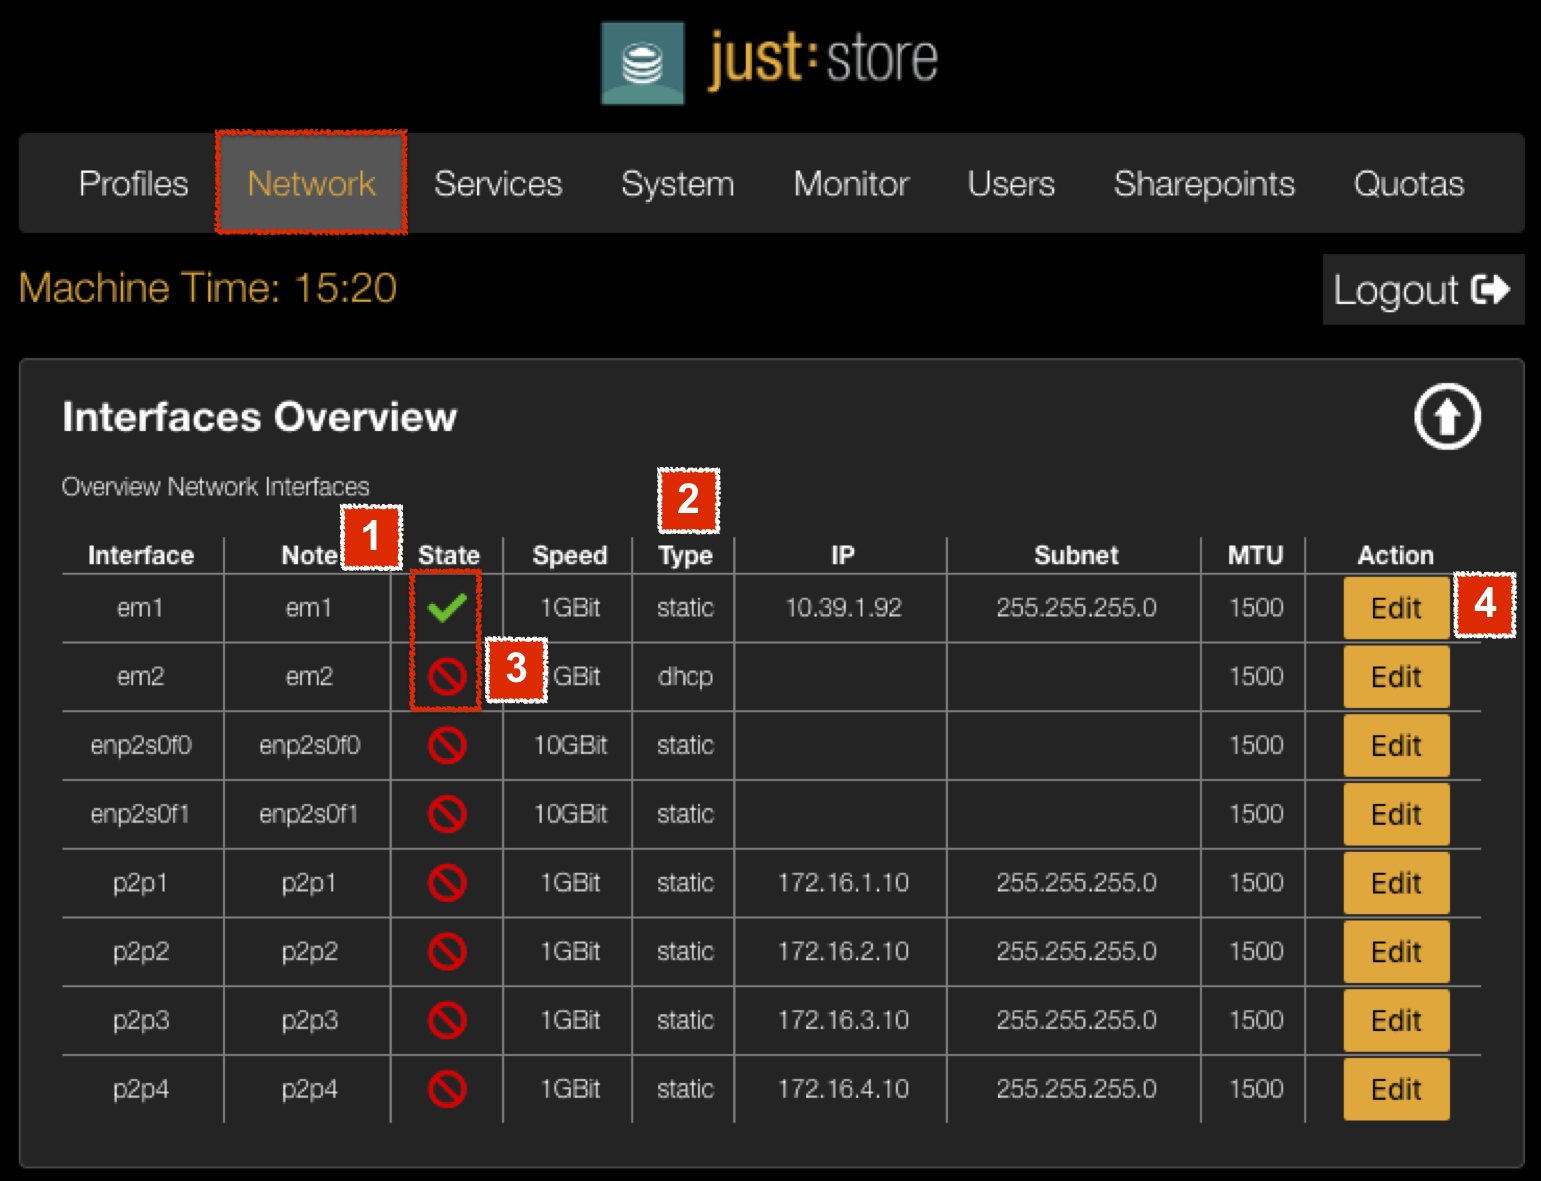Screen dimensions: 1541x1181
Task: Click the dhcp type of em2
Action: coord(685,677)
